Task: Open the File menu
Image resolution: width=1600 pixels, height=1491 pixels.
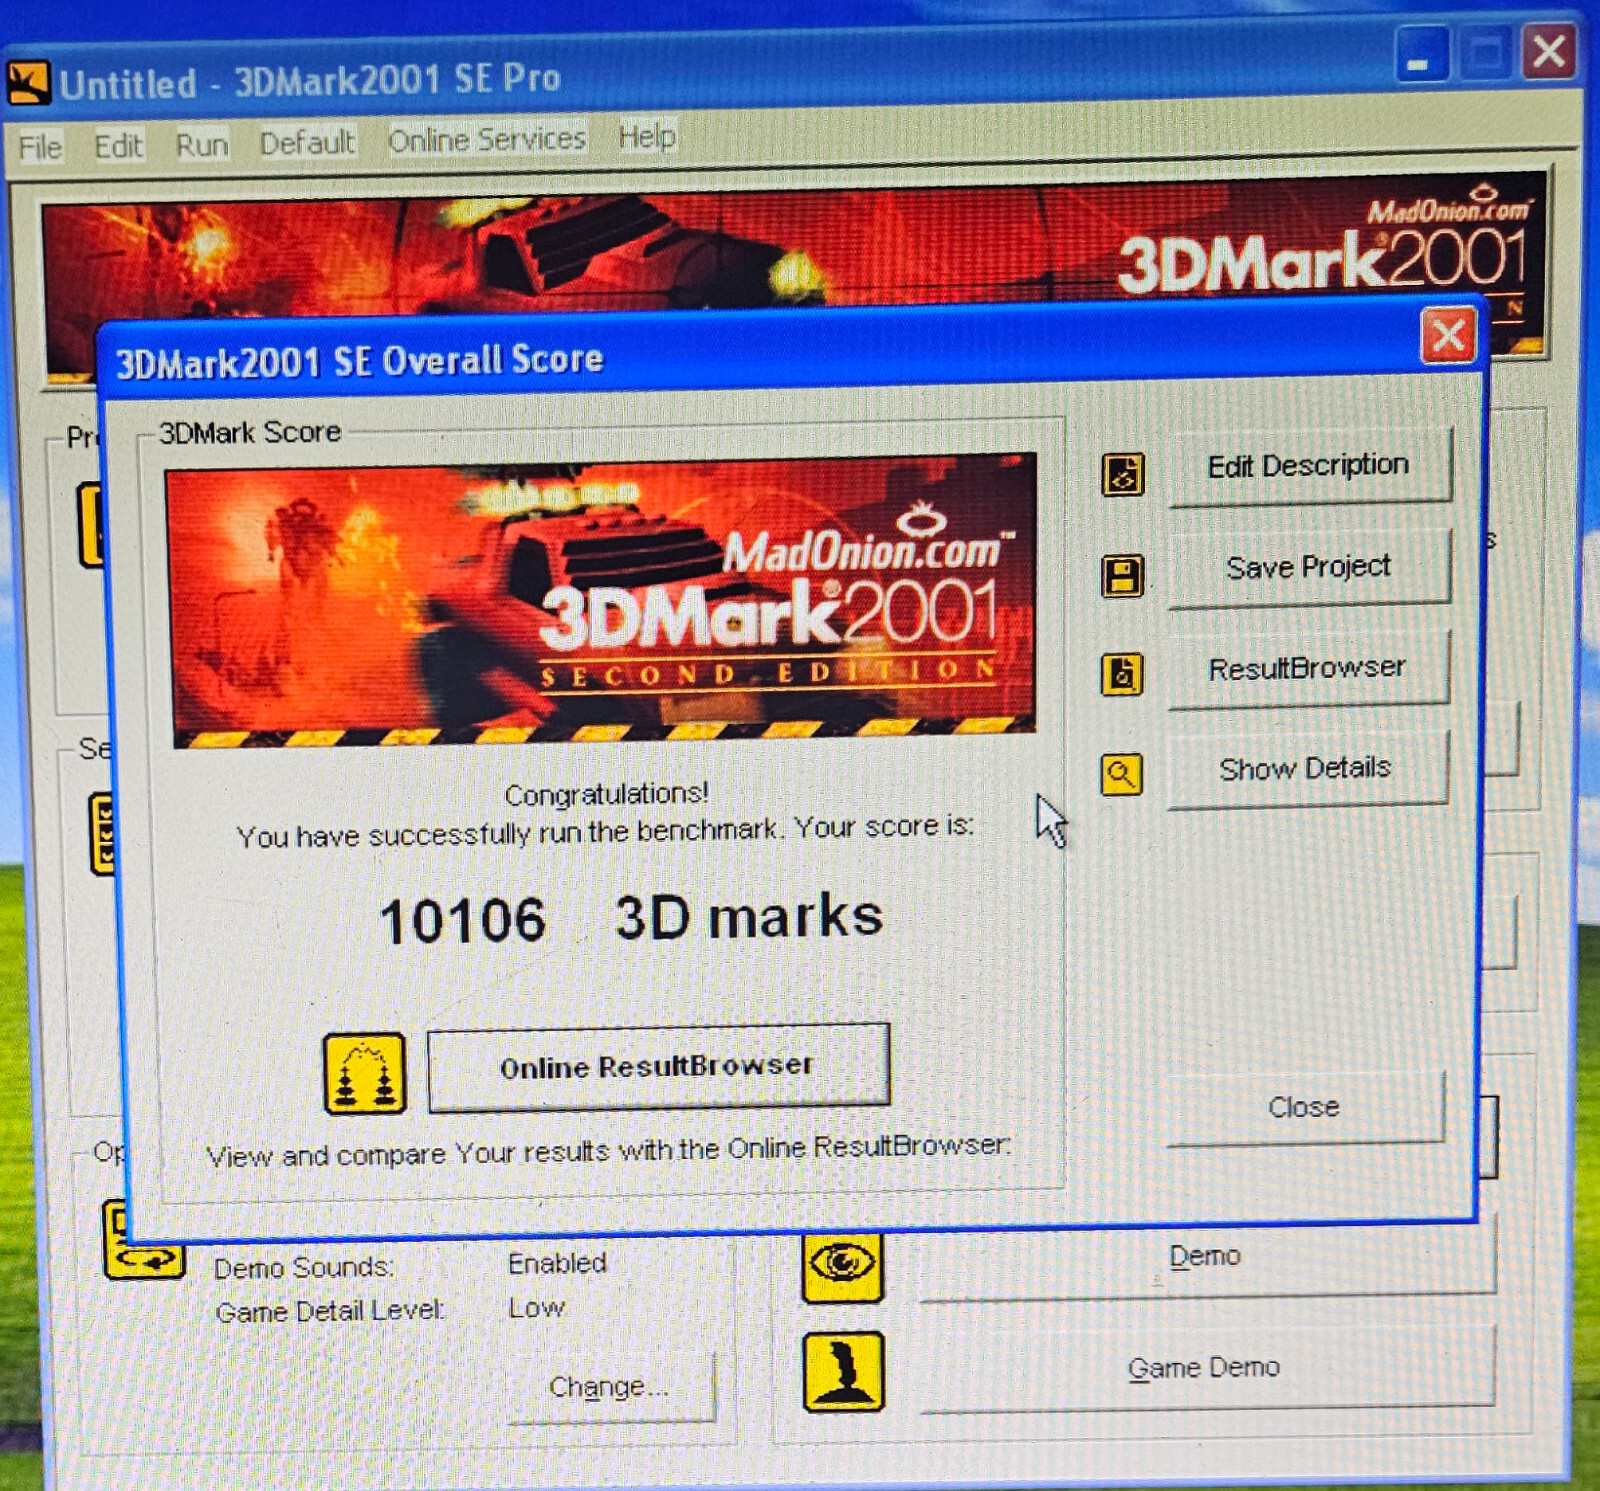Action: pyautogui.click(x=40, y=147)
